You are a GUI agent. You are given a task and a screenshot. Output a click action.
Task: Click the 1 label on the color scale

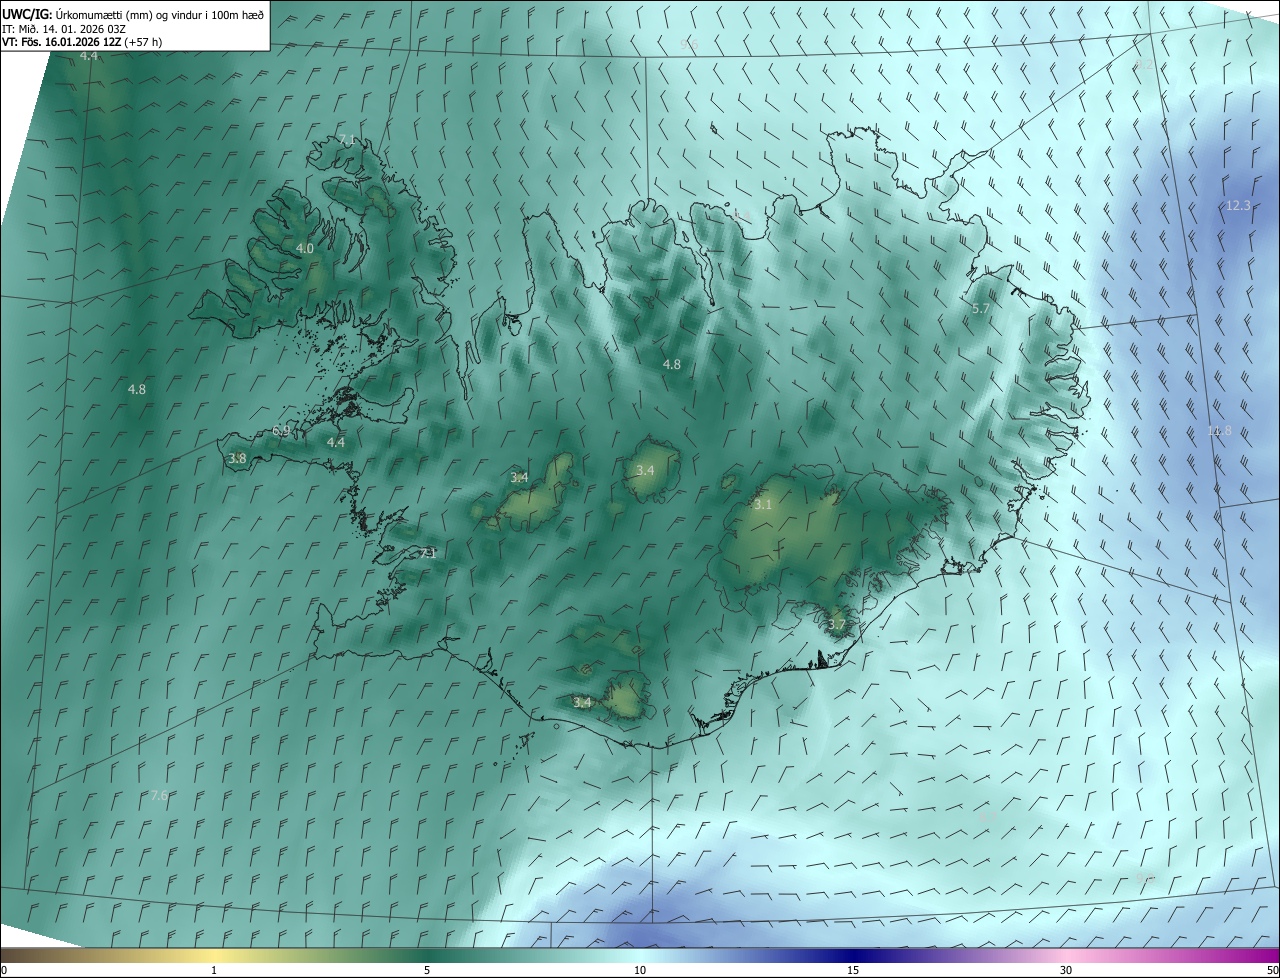tap(214, 970)
